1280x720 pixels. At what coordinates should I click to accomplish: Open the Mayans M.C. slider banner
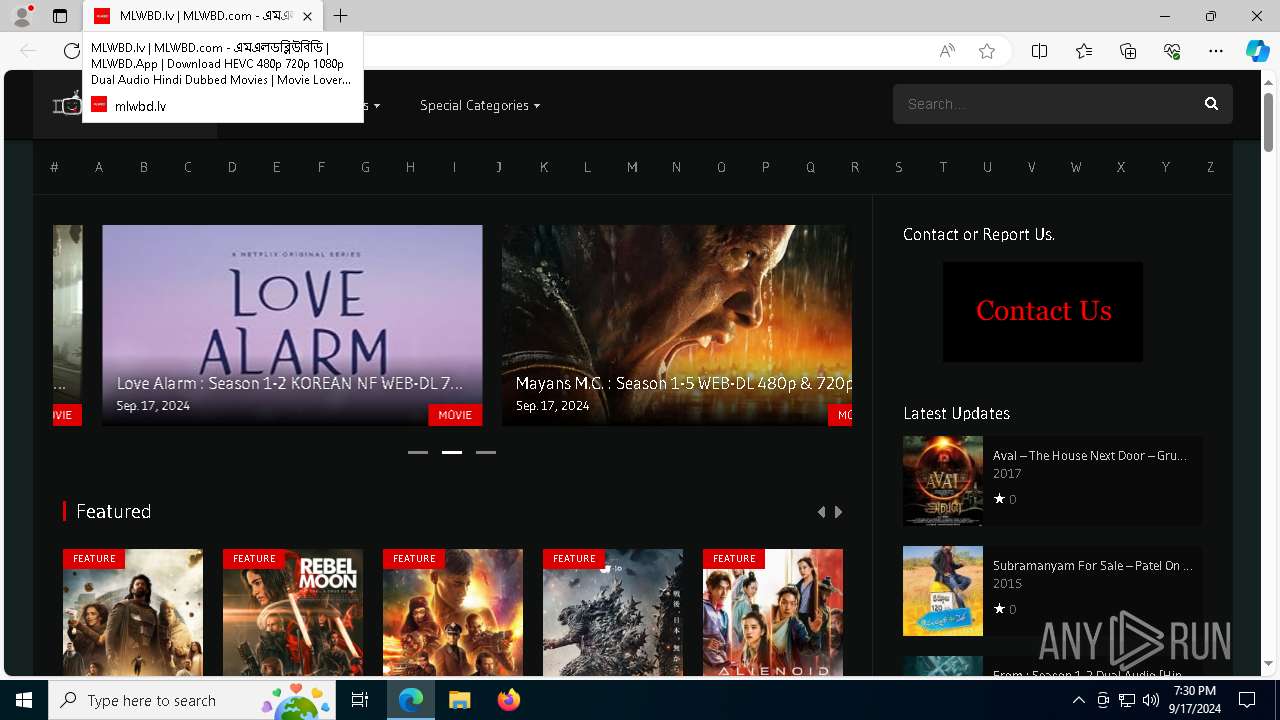(x=677, y=325)
